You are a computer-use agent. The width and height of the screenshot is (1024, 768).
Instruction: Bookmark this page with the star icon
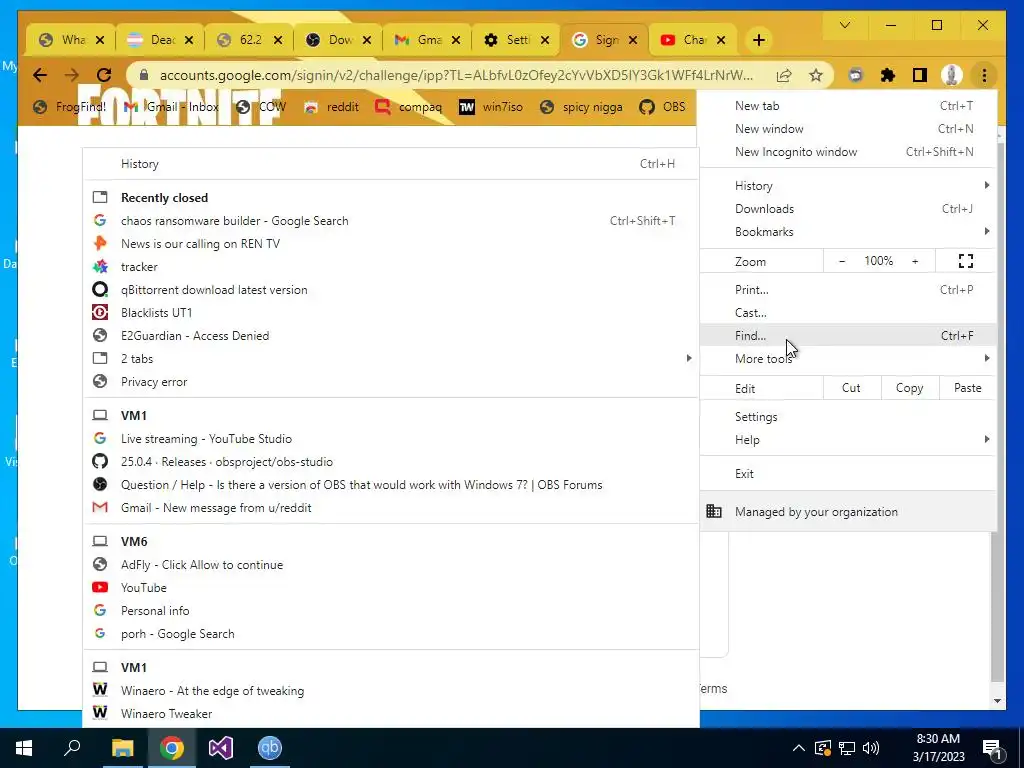tap(816, 75)
